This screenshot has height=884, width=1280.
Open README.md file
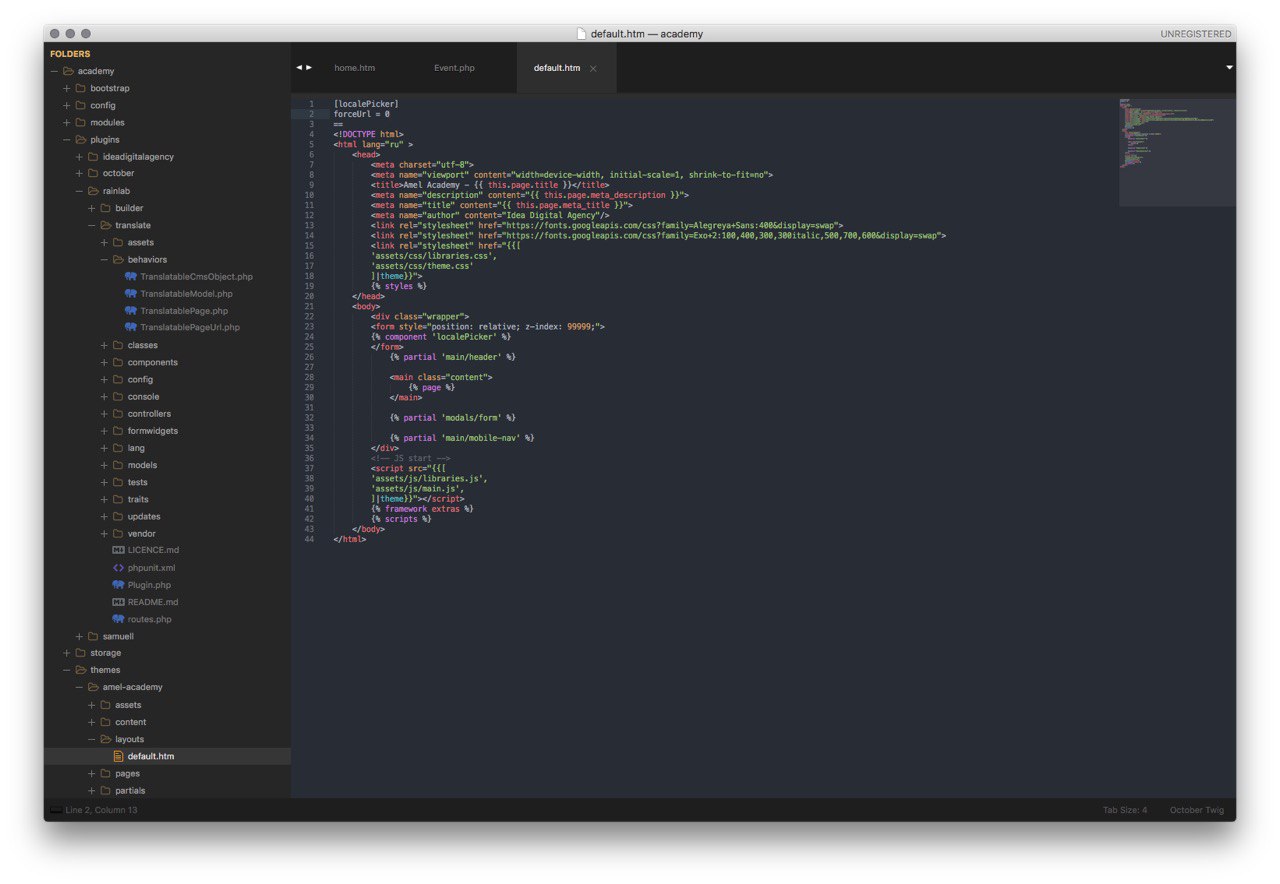[153, 602]
